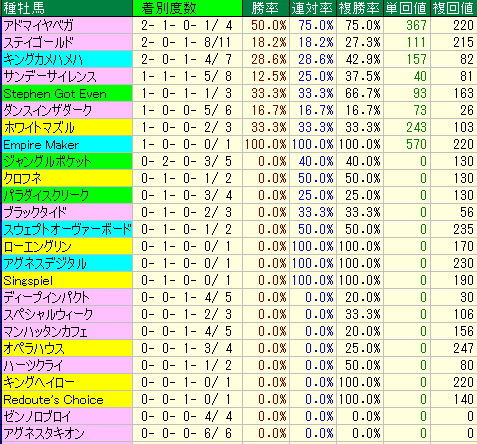The height and width of the screenshot is (444, 477).
Task: Click ジャングルポケット quinella rate 40.0%
Action: [316, 161]
